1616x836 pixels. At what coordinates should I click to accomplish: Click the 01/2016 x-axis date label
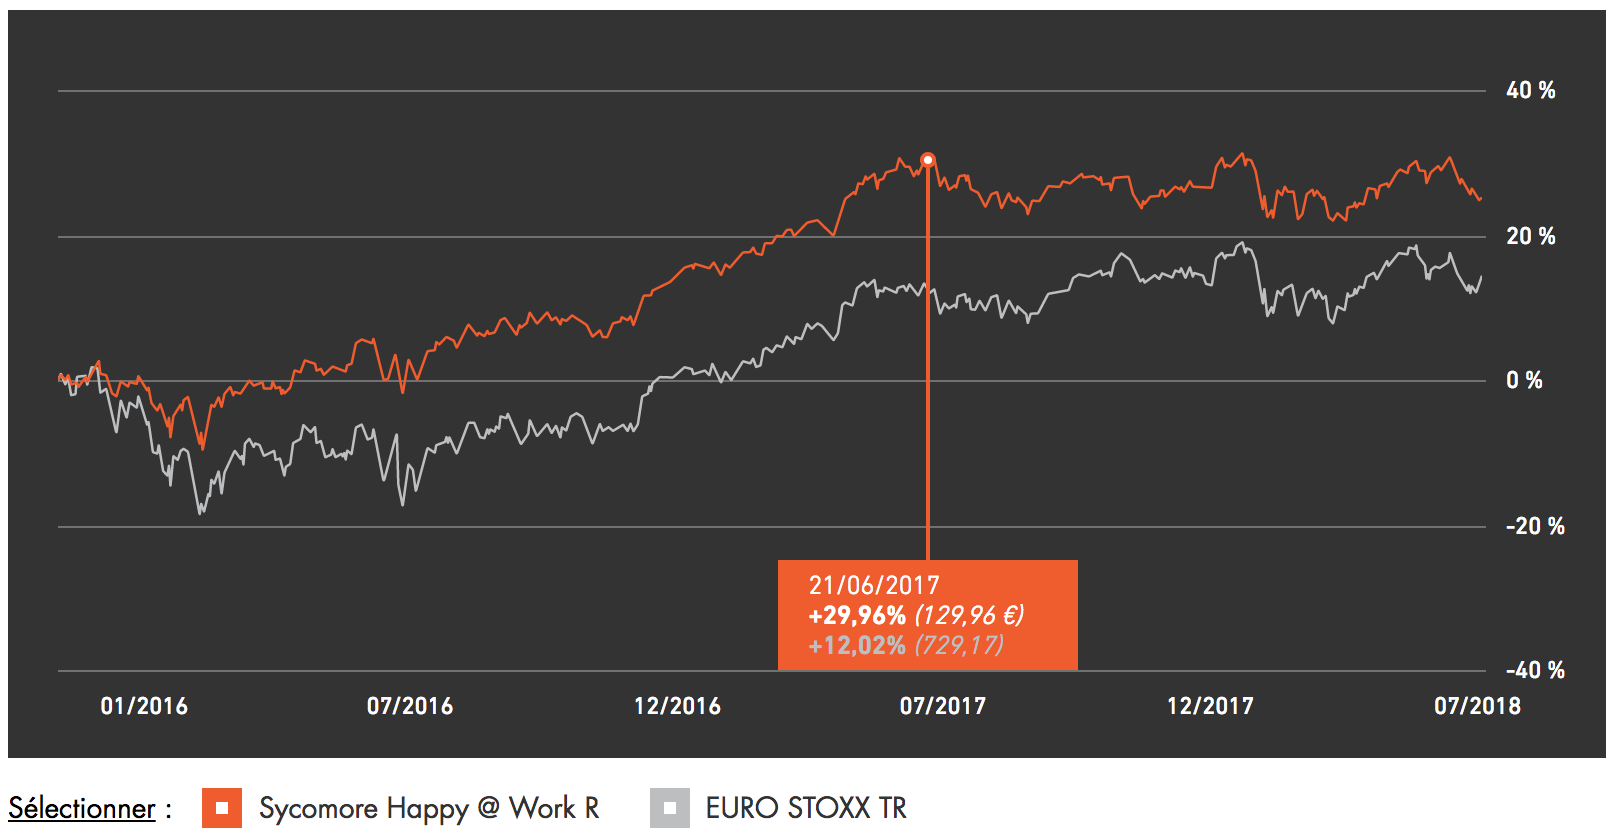pyautogui.click(x=144, y=706)
